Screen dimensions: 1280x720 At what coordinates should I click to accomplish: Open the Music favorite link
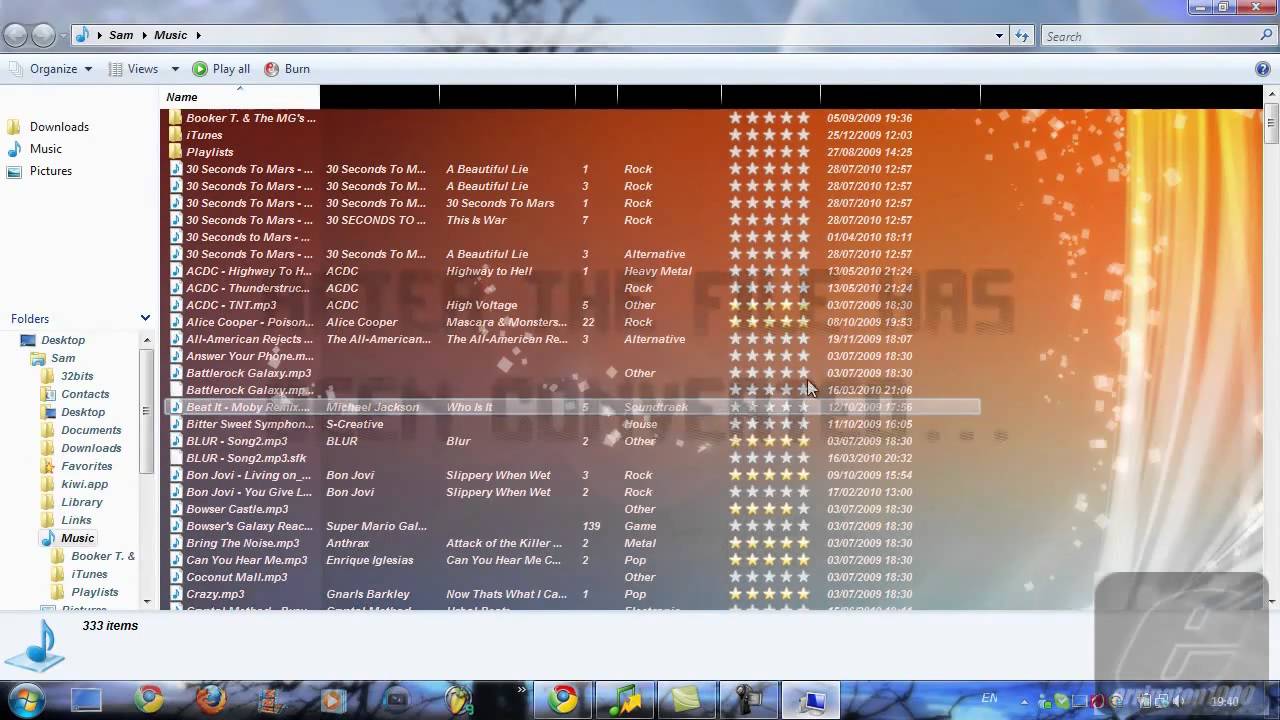click(x=46, y=149)
